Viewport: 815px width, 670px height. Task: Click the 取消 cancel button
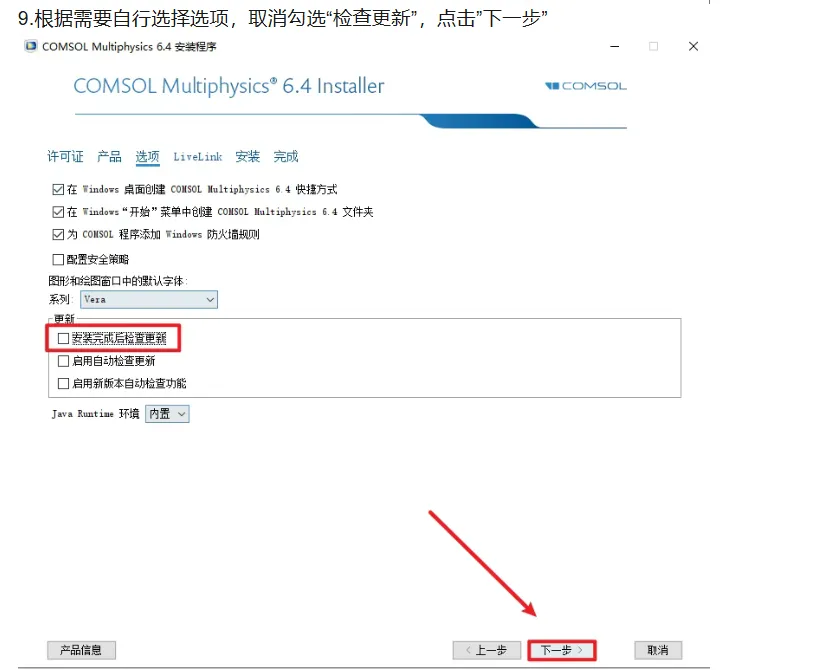pos(658,650)
